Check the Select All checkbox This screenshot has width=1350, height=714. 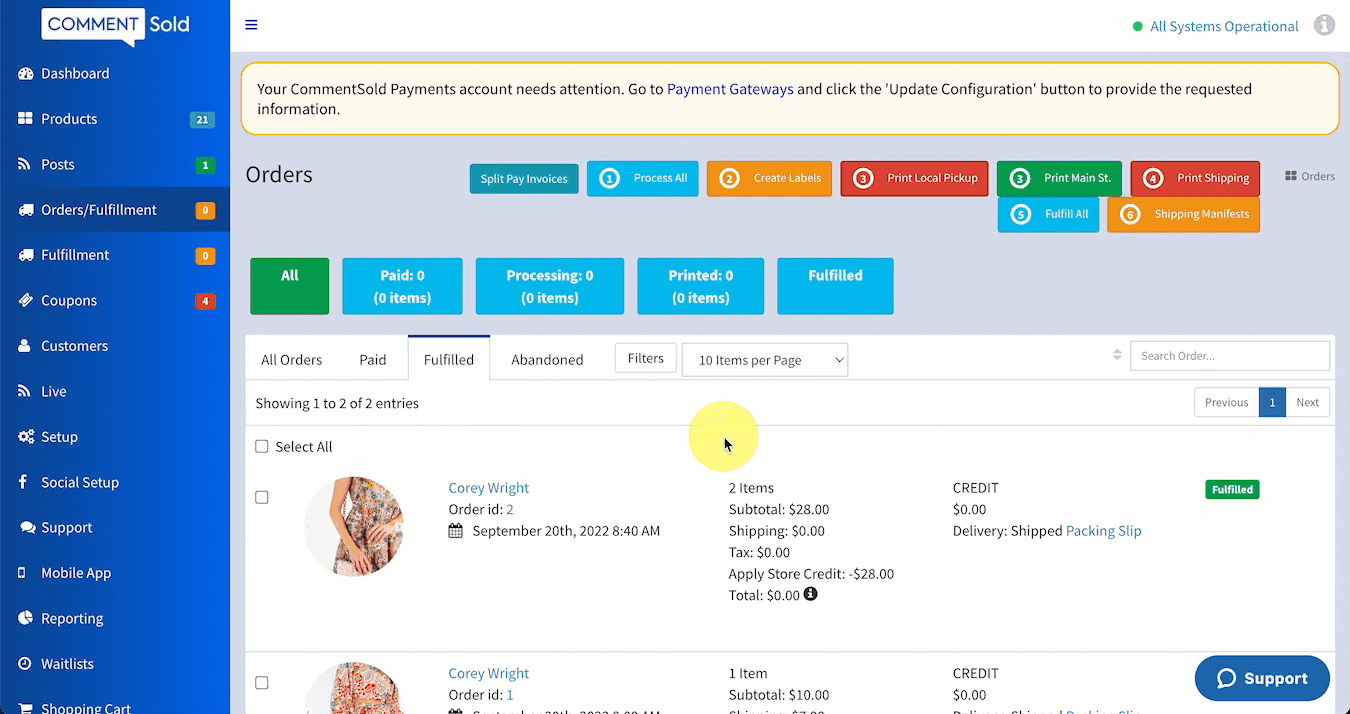(x=262, y=447)
